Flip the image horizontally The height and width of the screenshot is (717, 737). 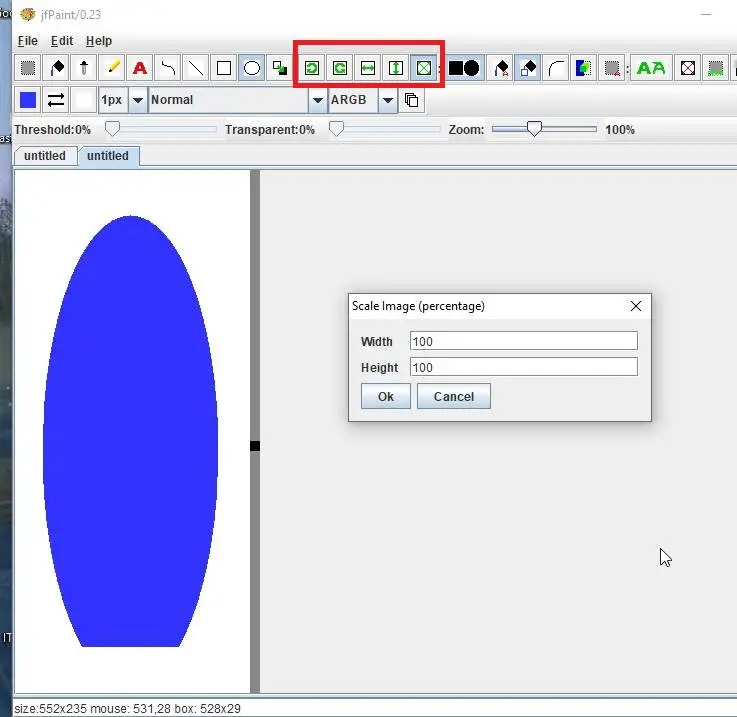tap(368, 68)
